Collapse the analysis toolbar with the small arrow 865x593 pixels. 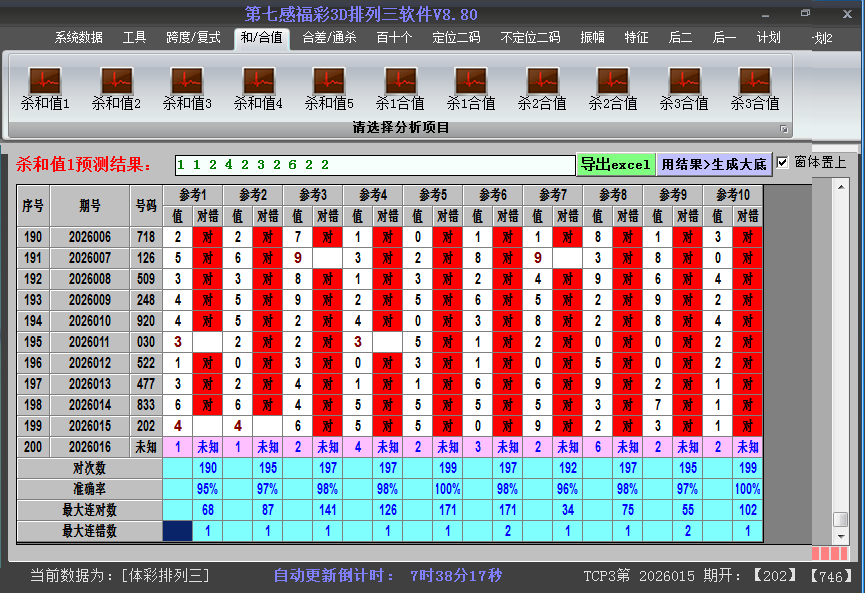786,128
